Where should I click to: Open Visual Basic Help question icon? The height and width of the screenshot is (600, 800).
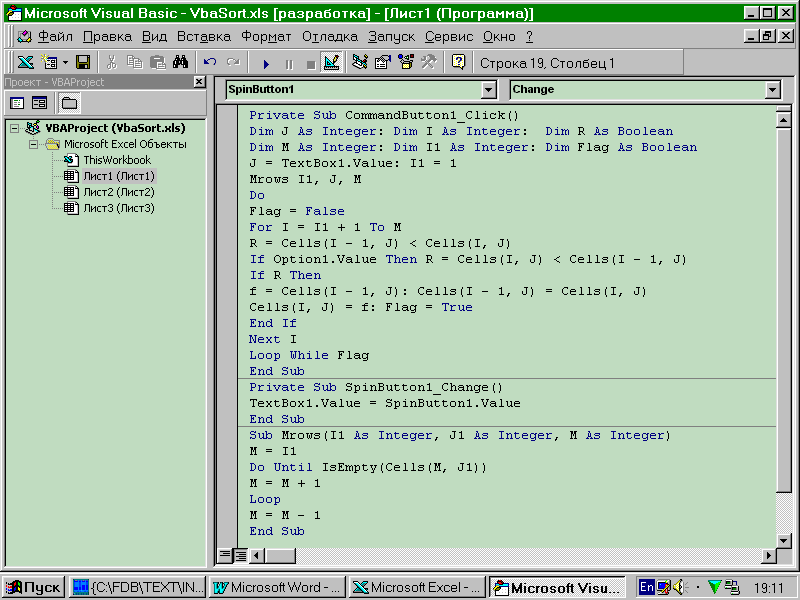(x=459, y=63)
